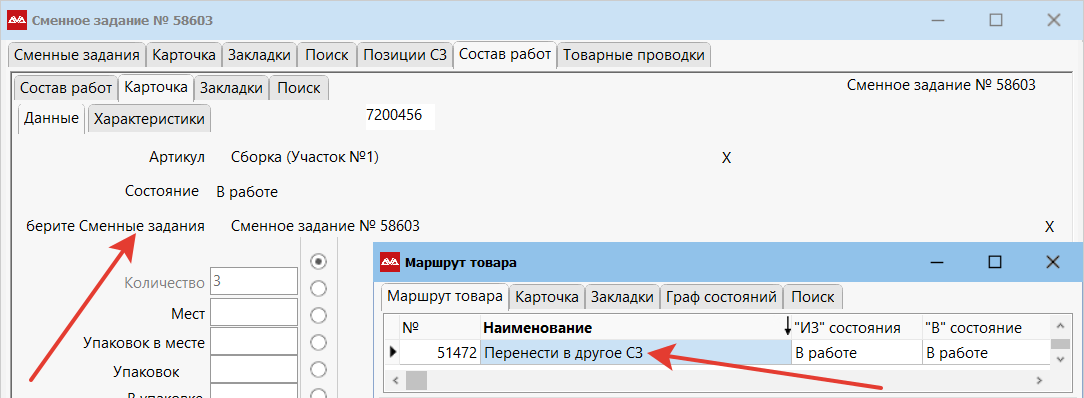
Task: Minimize the Маршрут товара window
Action: pos(937,263)
